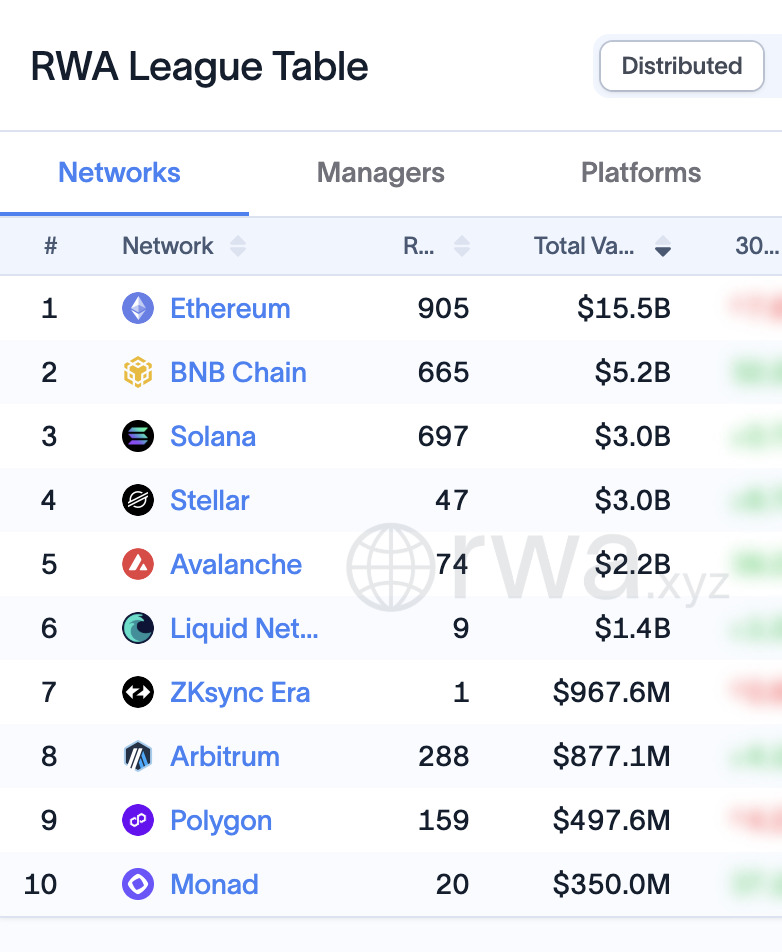The image size is (782, 952).
Task: Click the Monad logo icon
Action: click(138, 884)
